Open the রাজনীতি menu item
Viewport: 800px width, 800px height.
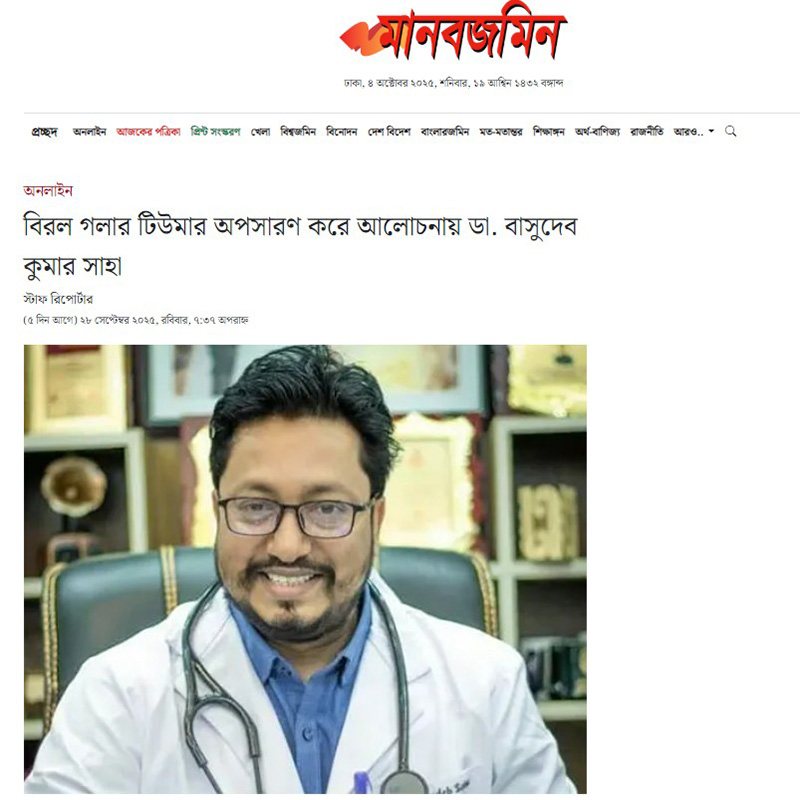click(646, 132)
